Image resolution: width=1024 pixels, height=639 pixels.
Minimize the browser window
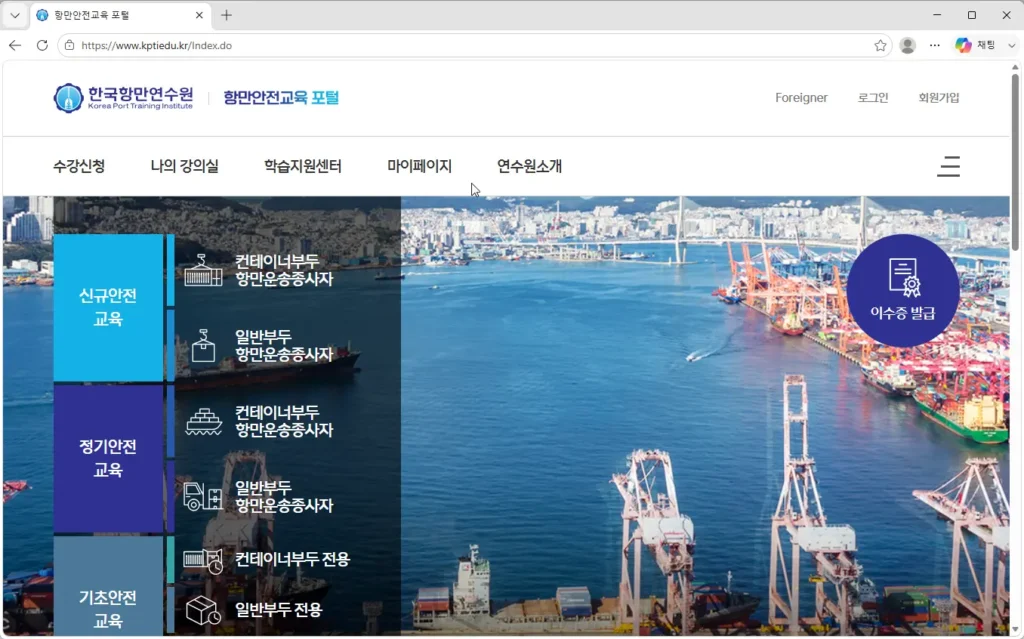pos(937,15)
